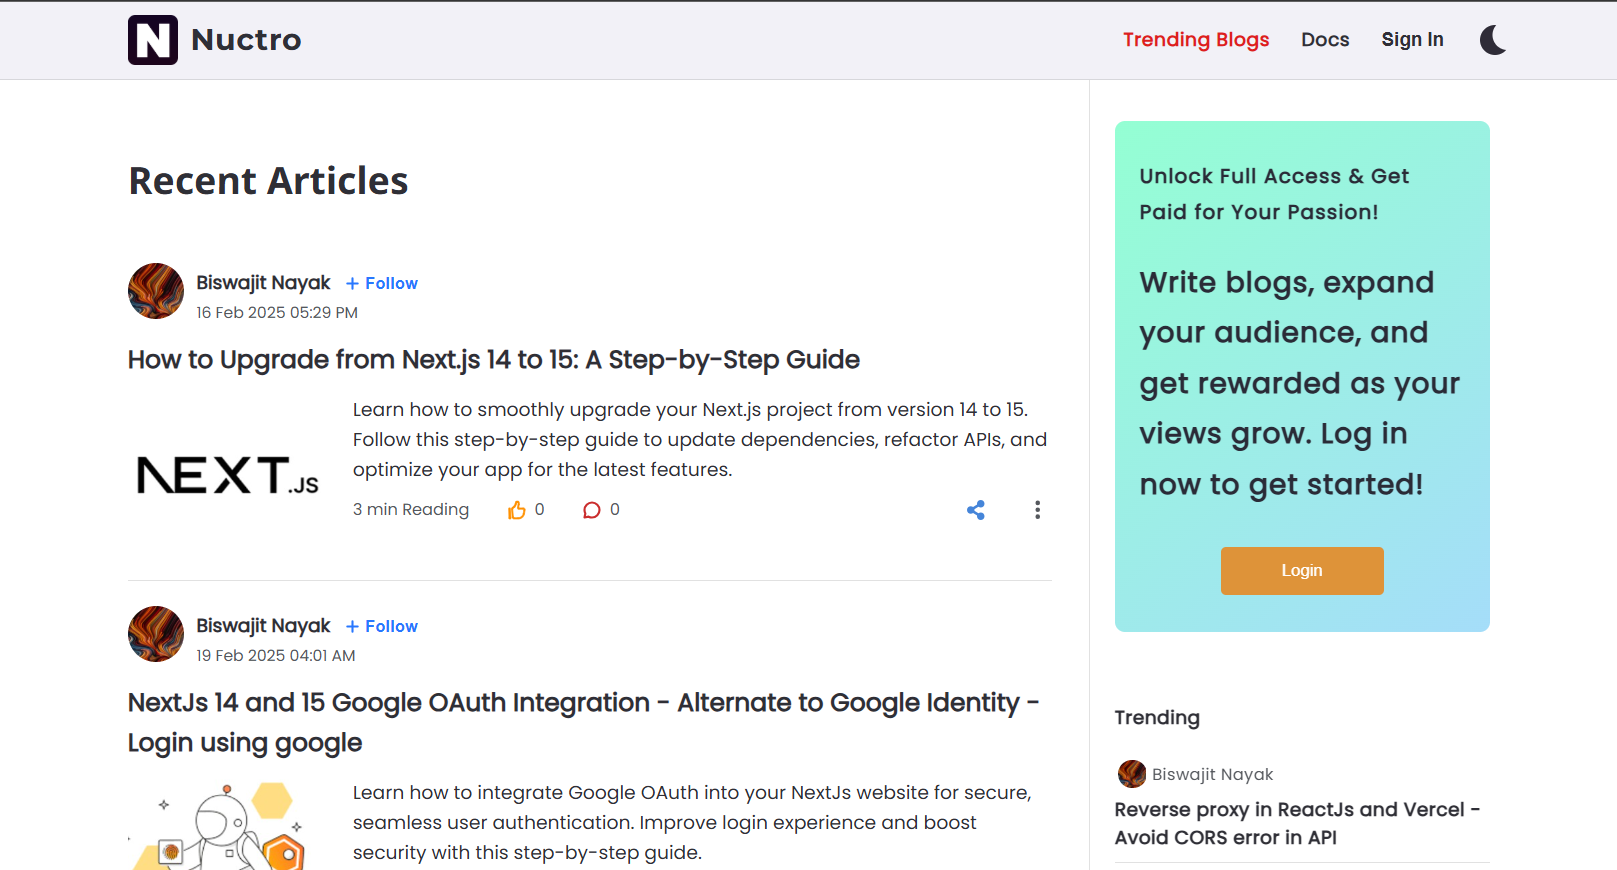Click author name Biswajit Nayak on 16 Feb post

point(263,283)
